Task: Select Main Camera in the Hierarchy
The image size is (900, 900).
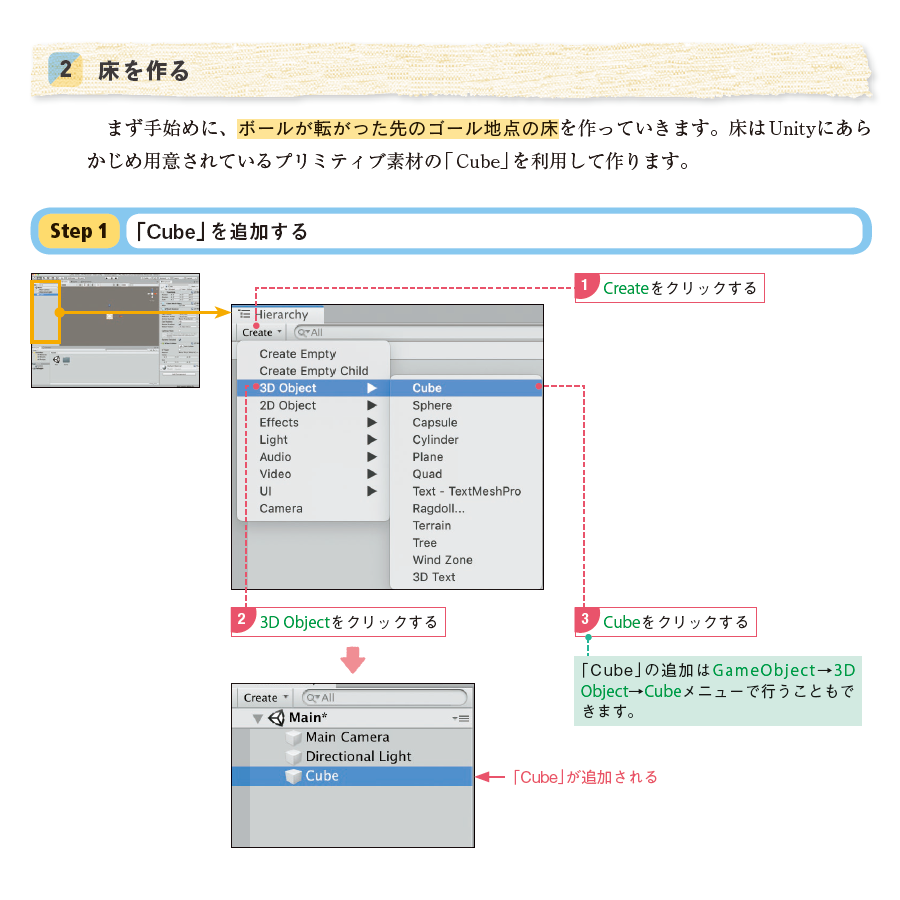Action: point(352,737)
